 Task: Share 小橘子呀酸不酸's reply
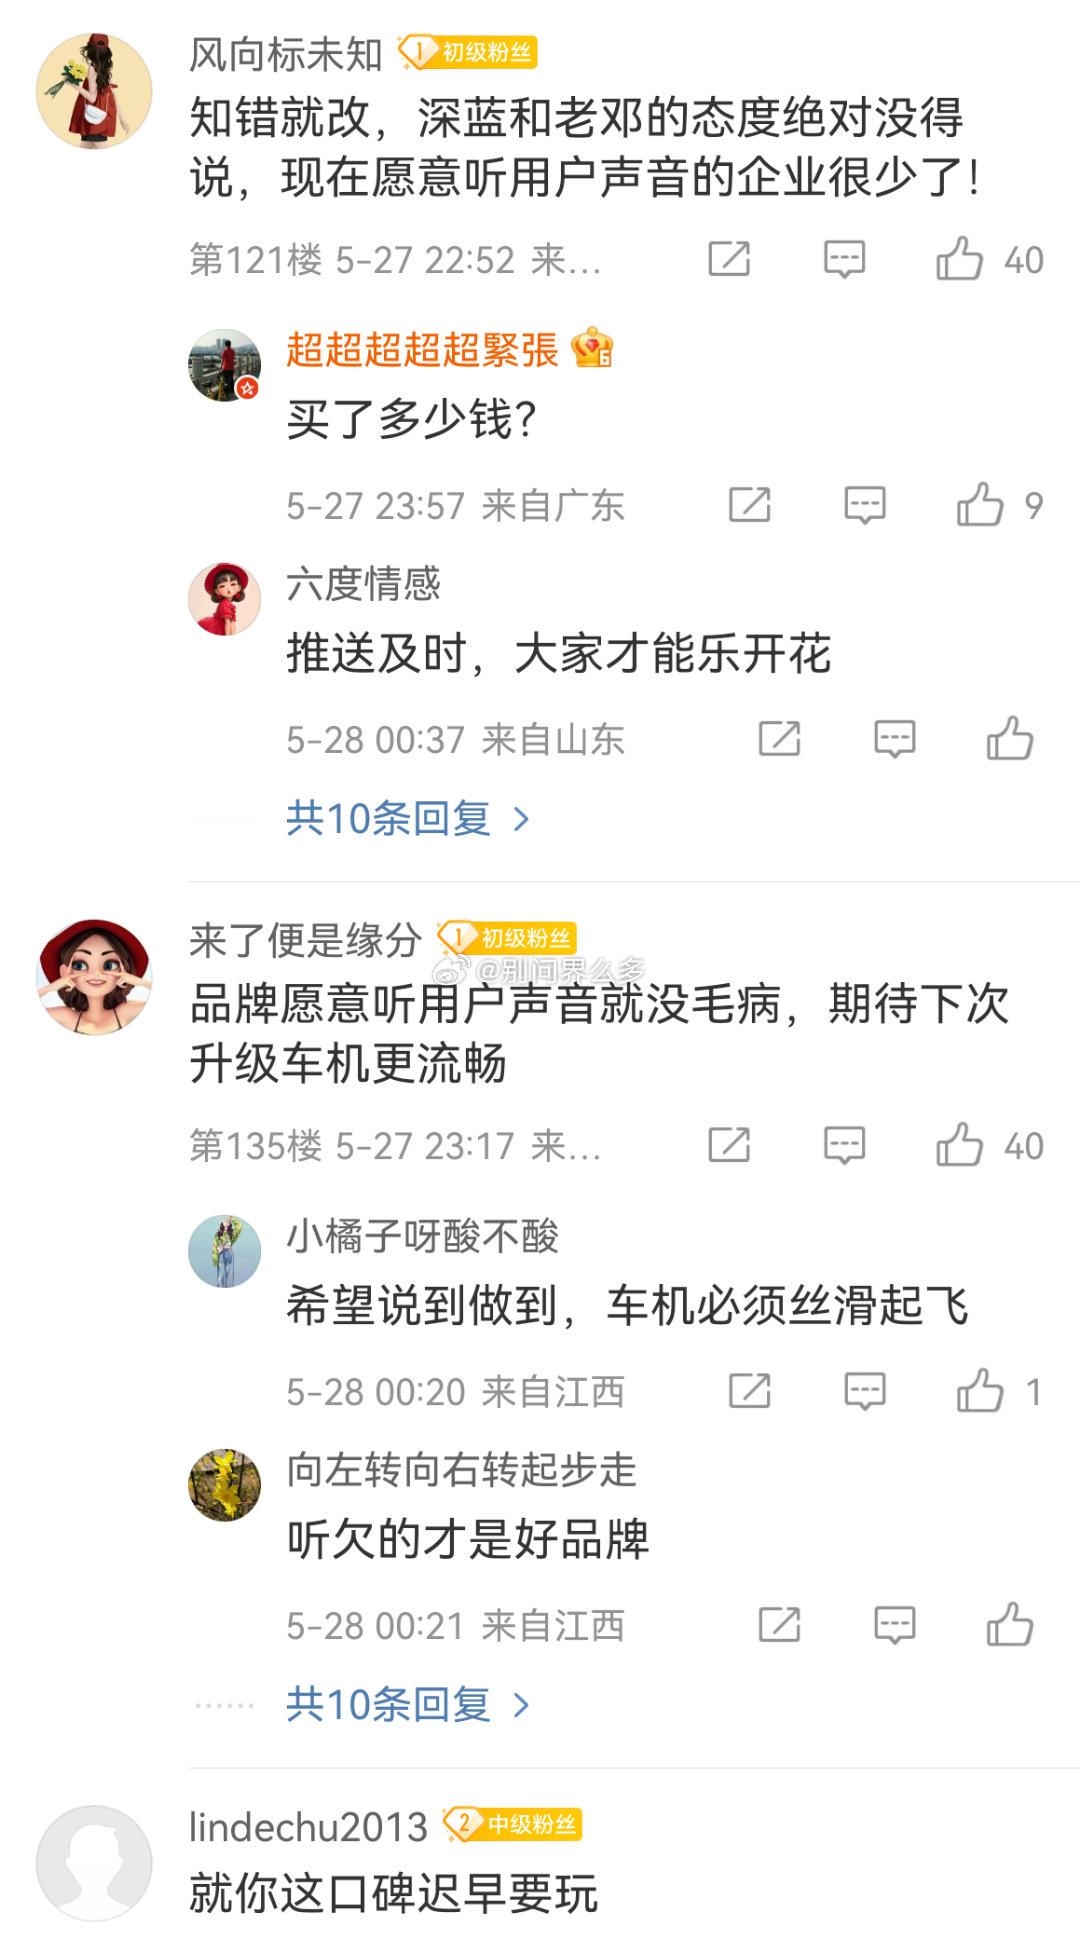coord(750,1391)
